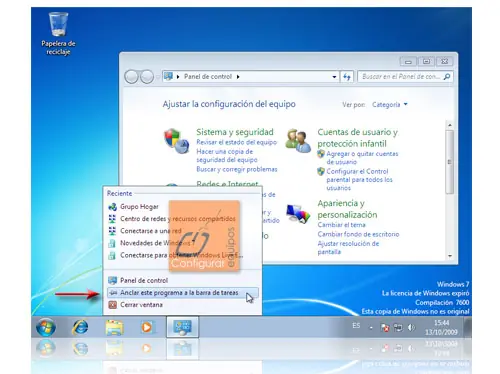Image resolution: width=500 pixels, height=374 pixels.
Task: Click the Control Panel icon in the address bar
Action: coord(168,76)
